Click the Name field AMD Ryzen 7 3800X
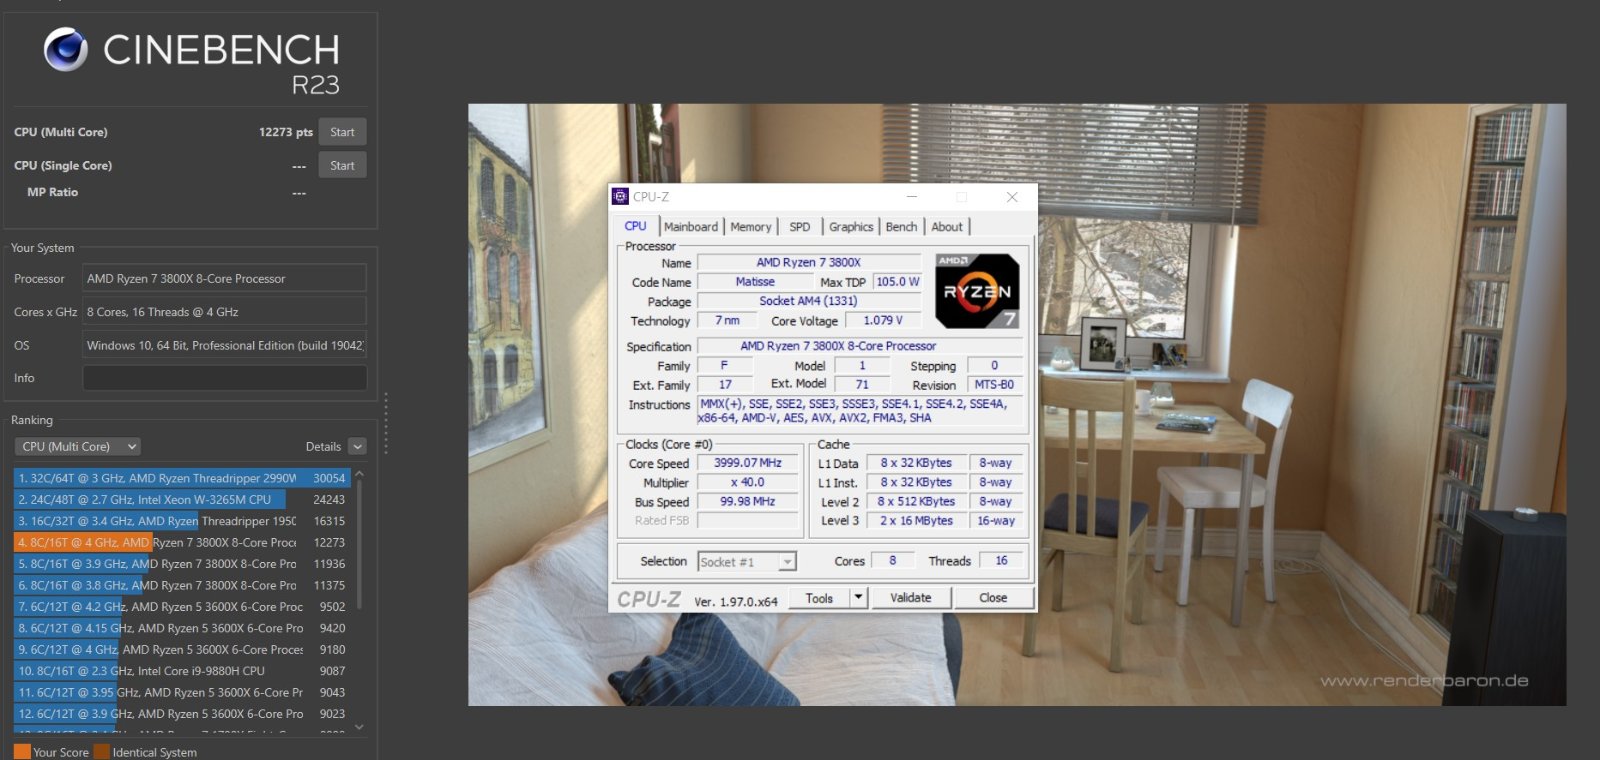Viewport: 1600px width, 760px height. click(808, 263)
